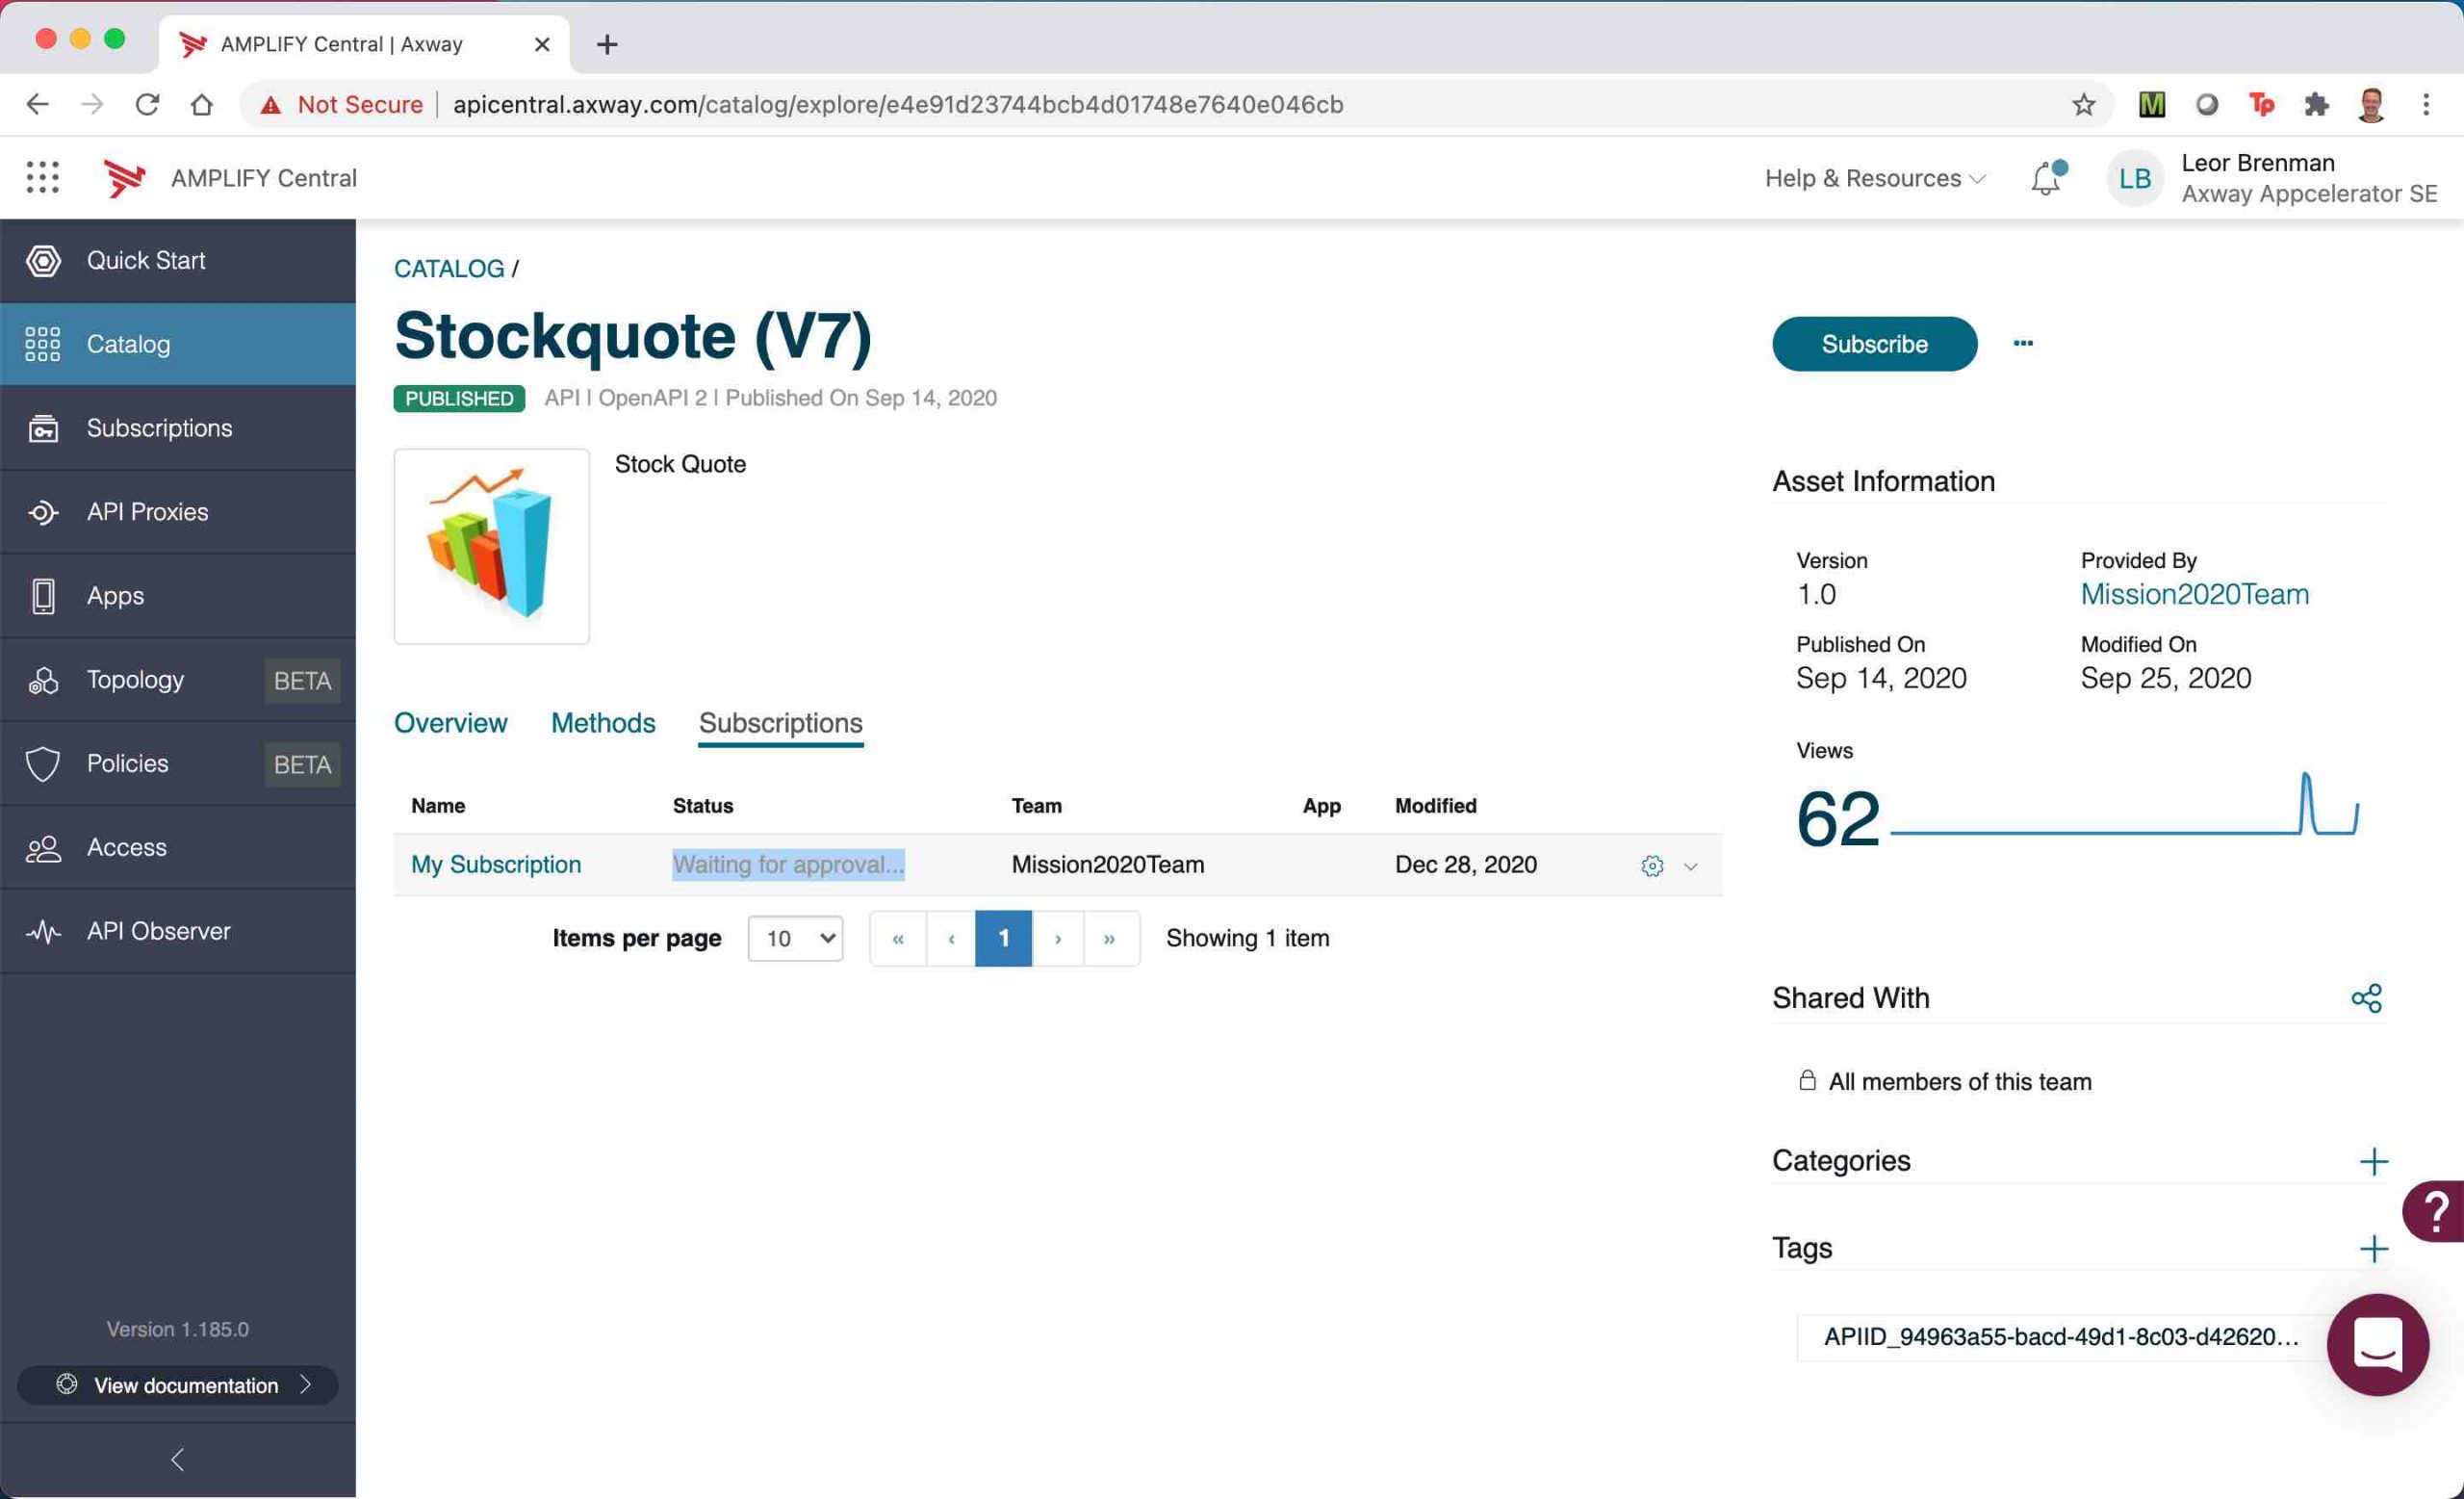The height and width of the screenshot is (1499, 2464).
Task: Click the Policies shield icon
Action: [x=43, y=764]
